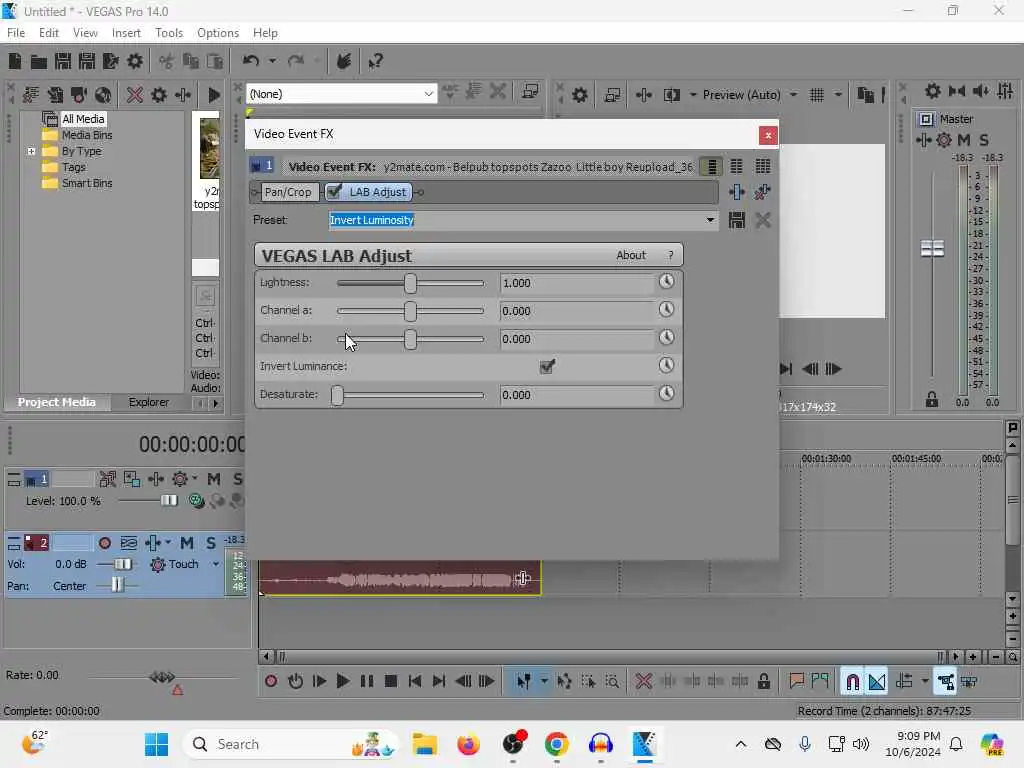Click the audio waveform event on track 2
The width and height of the screenshot is (1024, 768).
pos(400,578)
